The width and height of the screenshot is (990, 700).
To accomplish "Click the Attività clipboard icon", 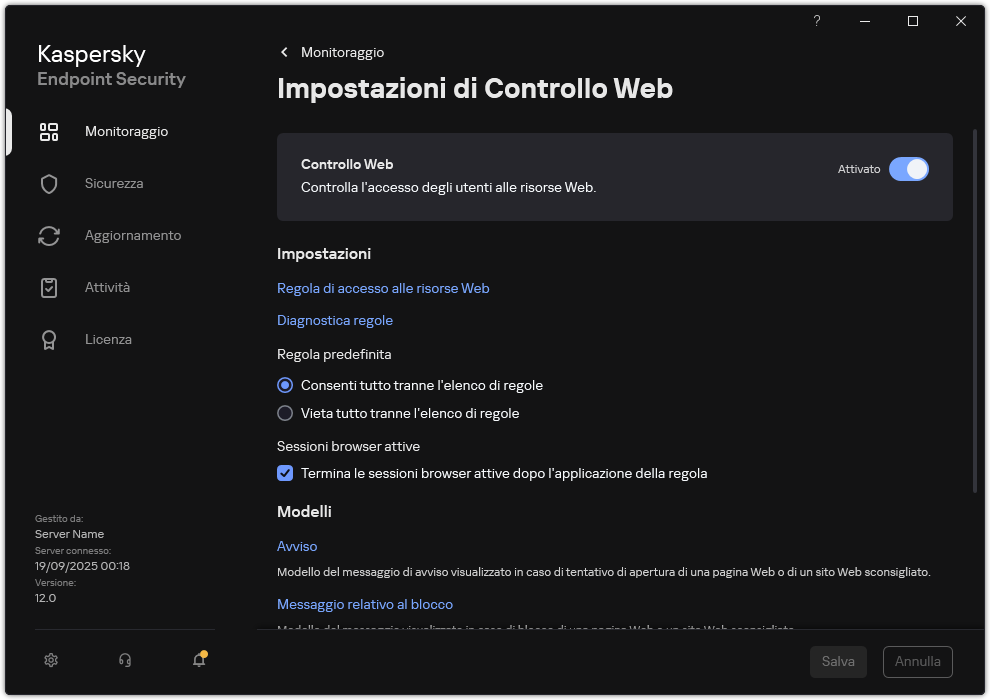I will click(x=49, y=287).
